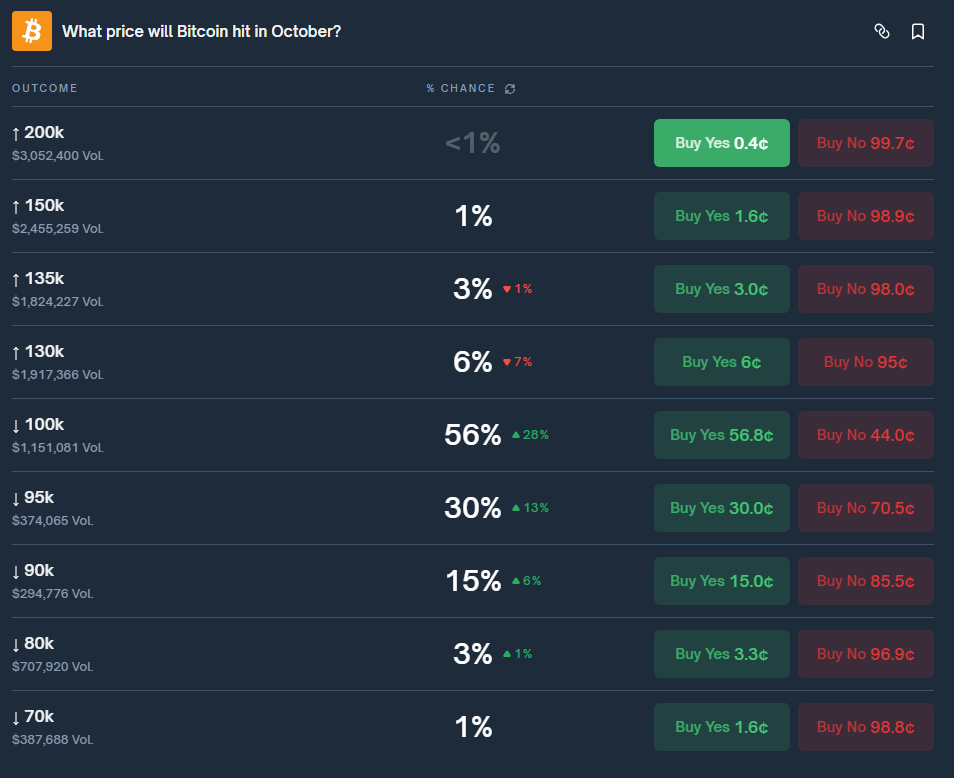The height and width of the screenshot is (778, 954).
Task: Buy No at 99.7¢ for 200k
Action: click(865, 143)
